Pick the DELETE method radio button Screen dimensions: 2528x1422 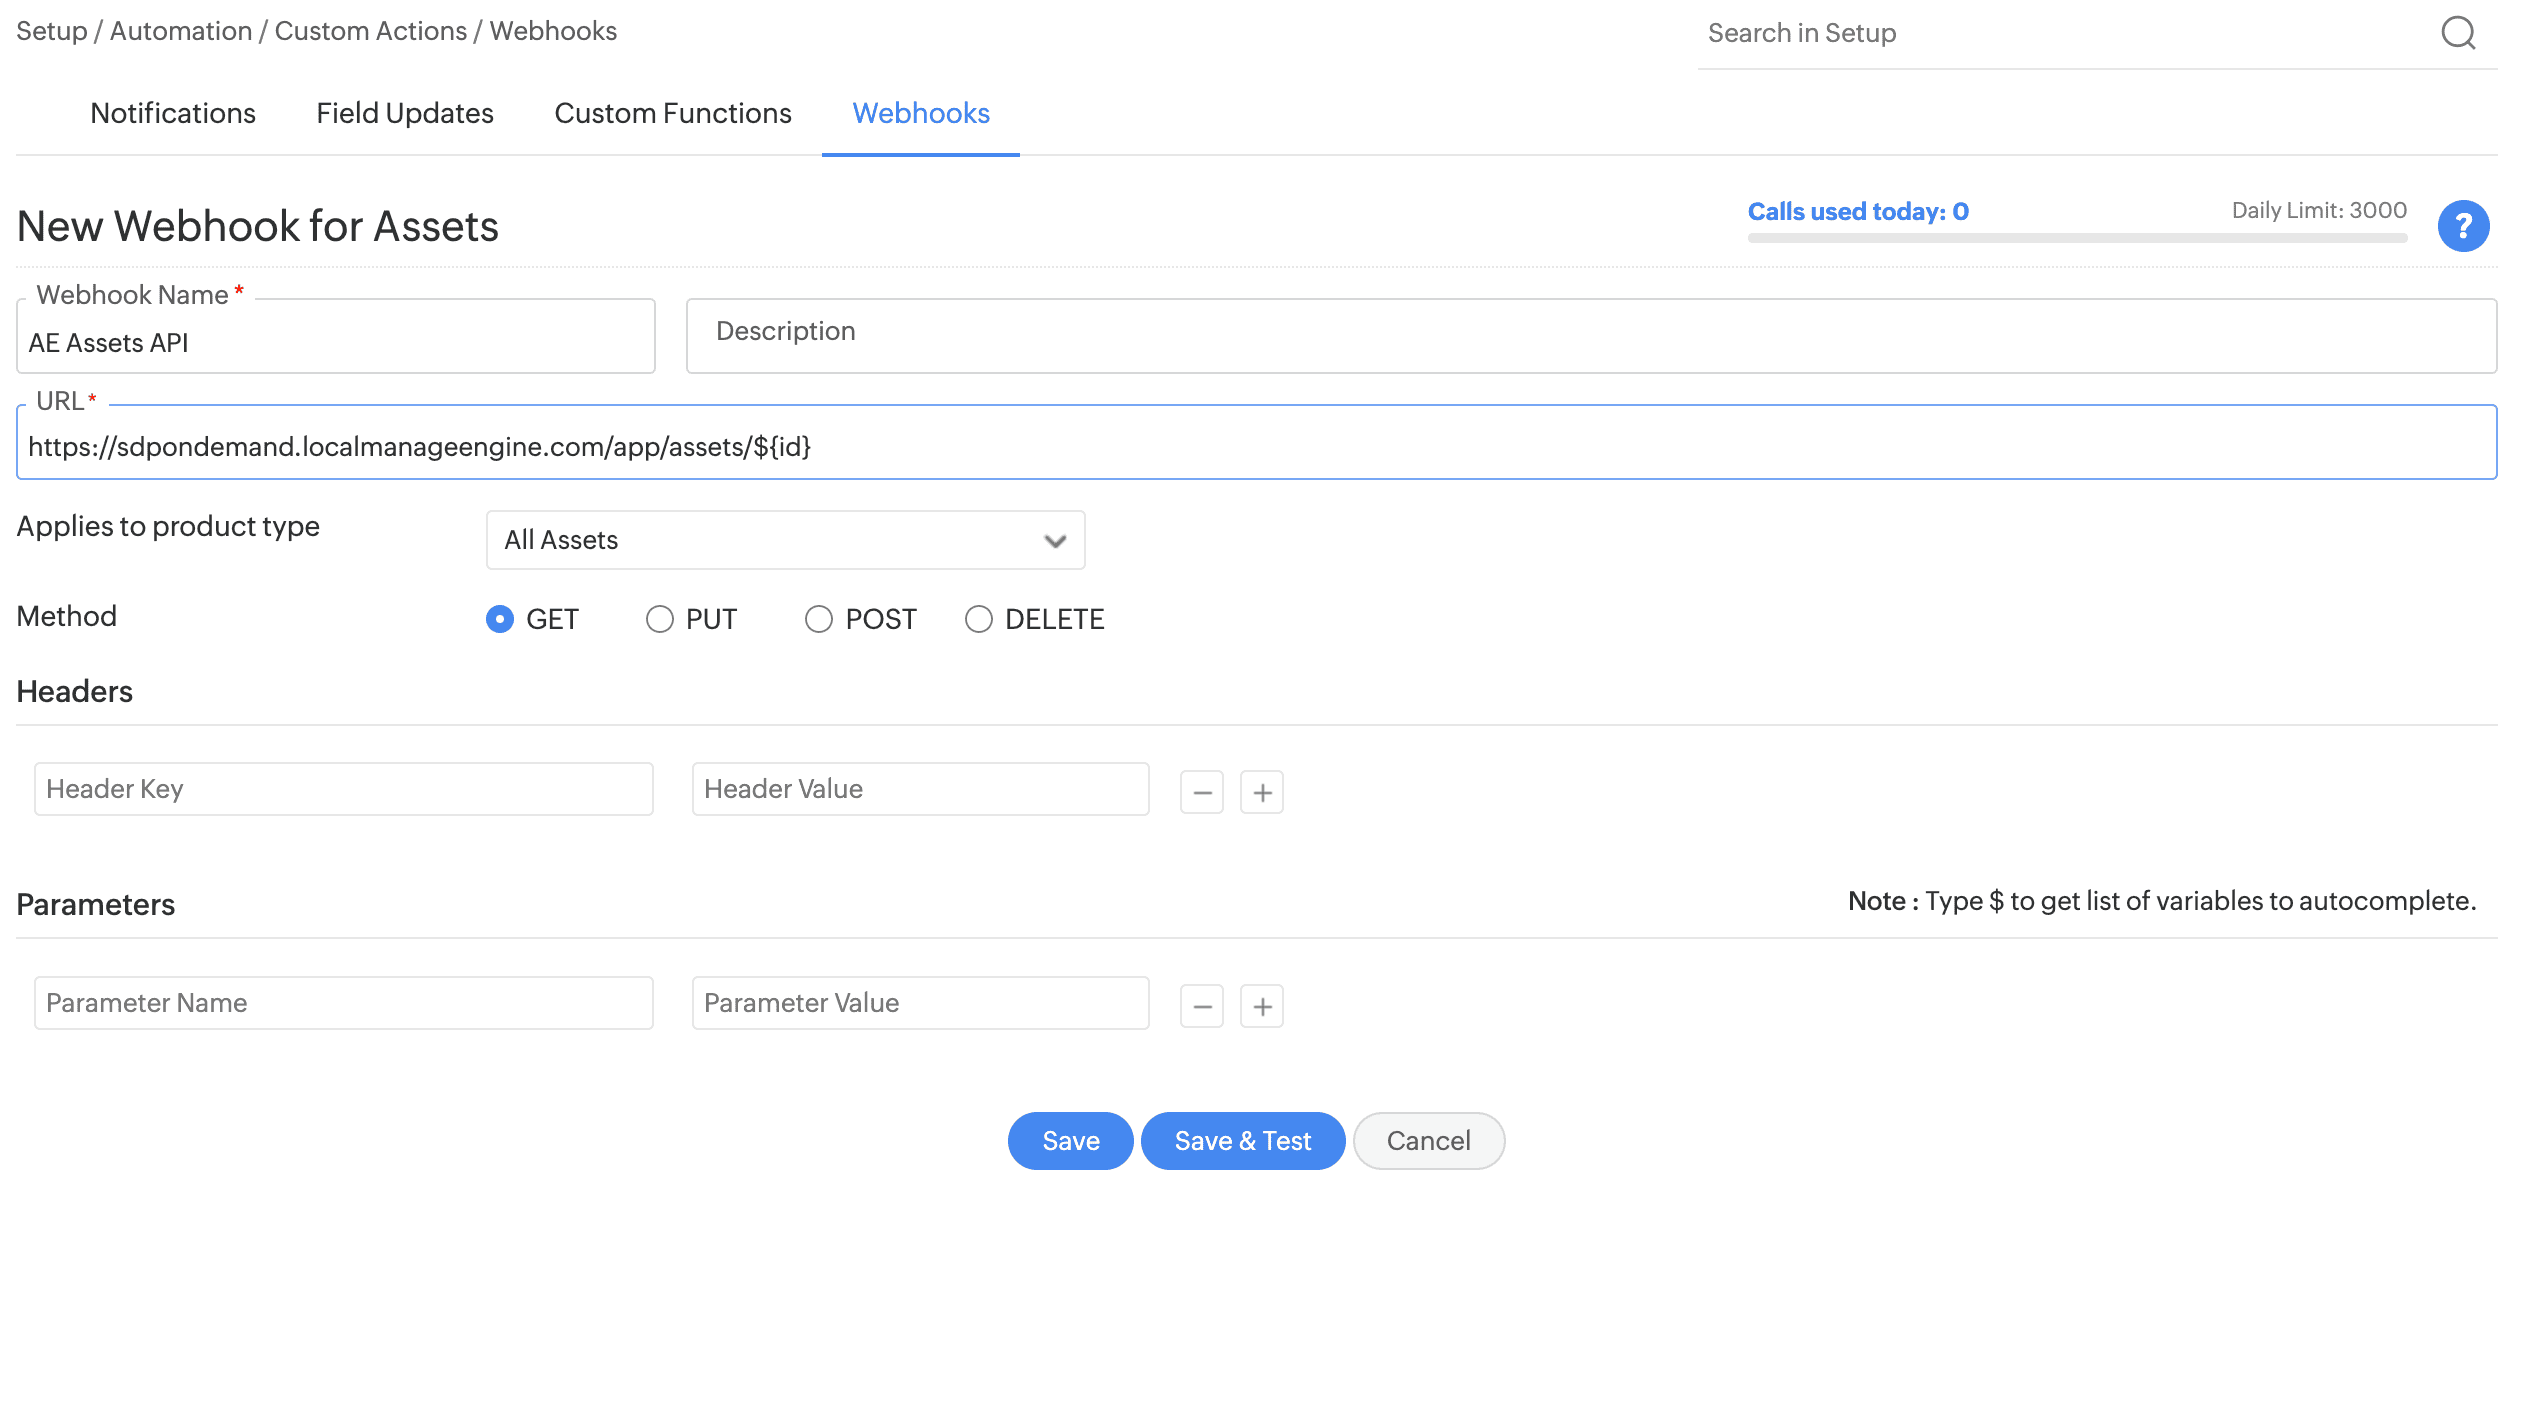coord(979,619)
